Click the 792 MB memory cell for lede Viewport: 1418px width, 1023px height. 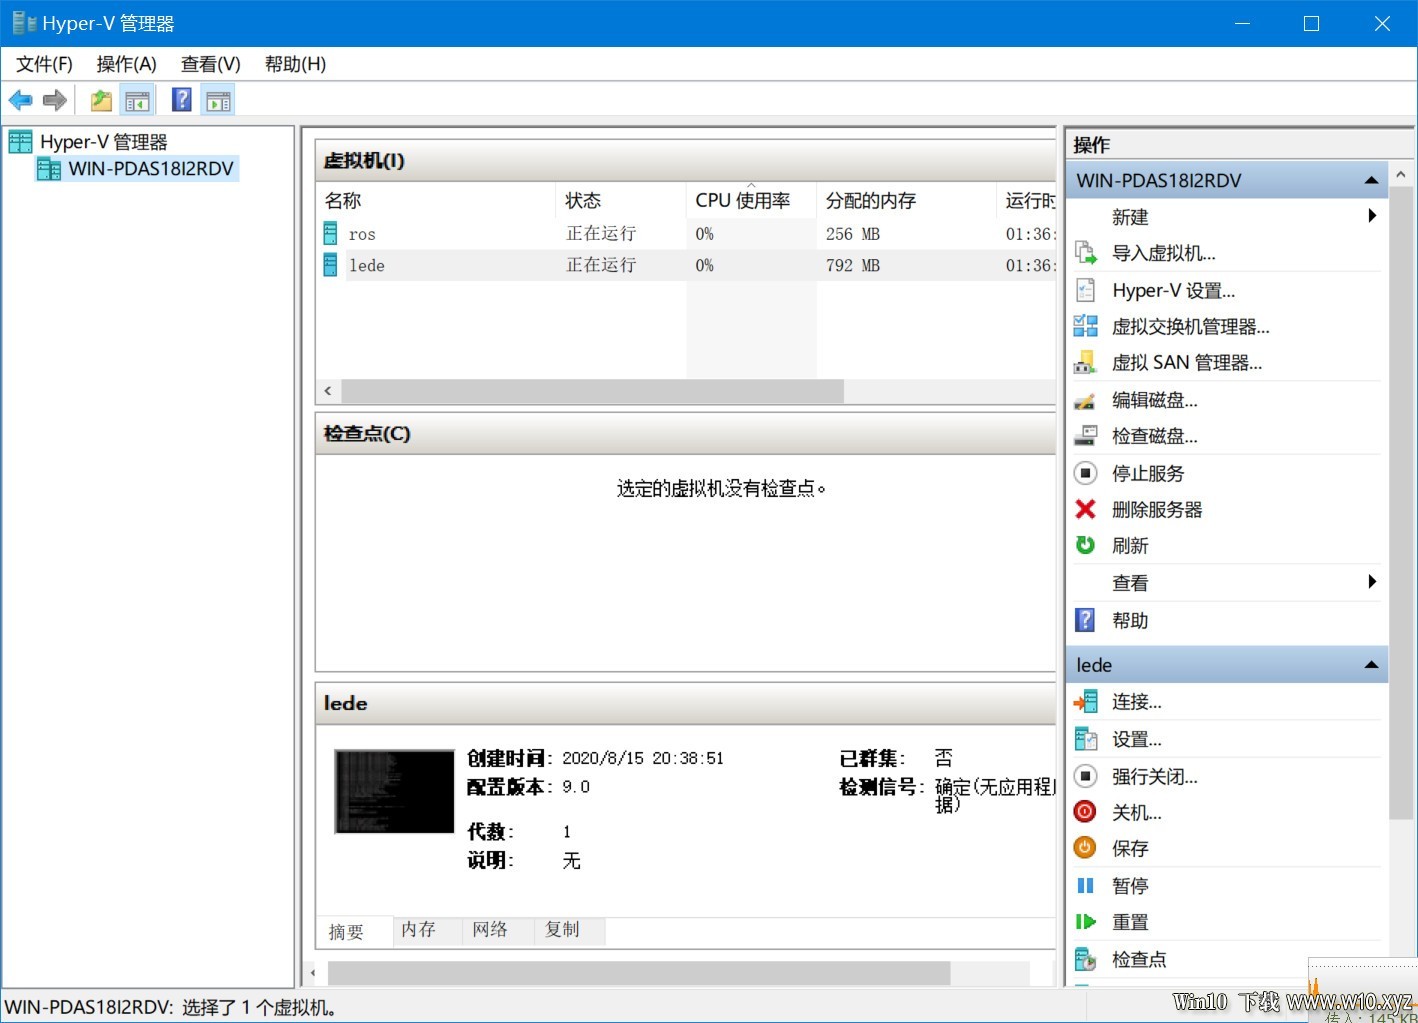[853, 265]
